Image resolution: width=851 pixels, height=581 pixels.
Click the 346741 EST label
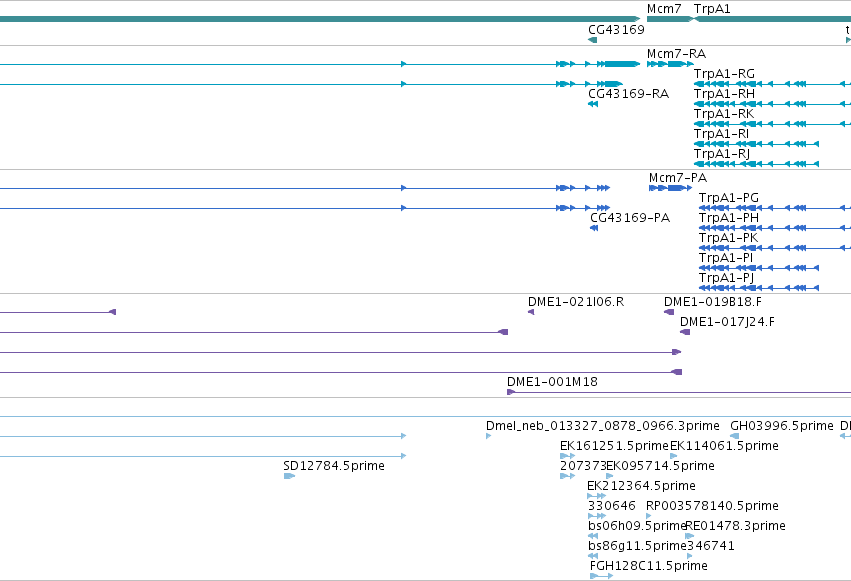[710, 546]
